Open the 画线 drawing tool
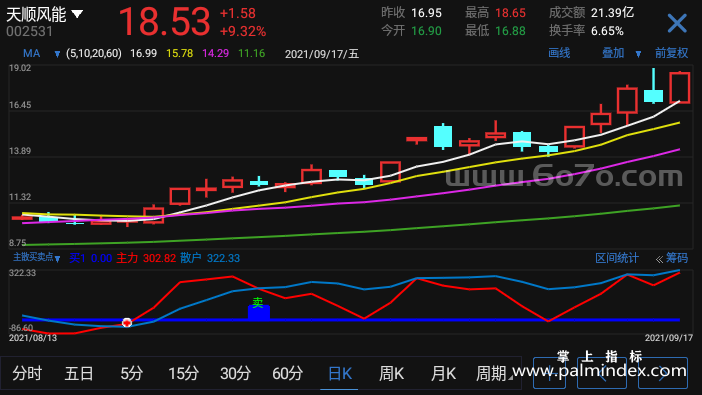702x395 pixels. pos(559,53)
